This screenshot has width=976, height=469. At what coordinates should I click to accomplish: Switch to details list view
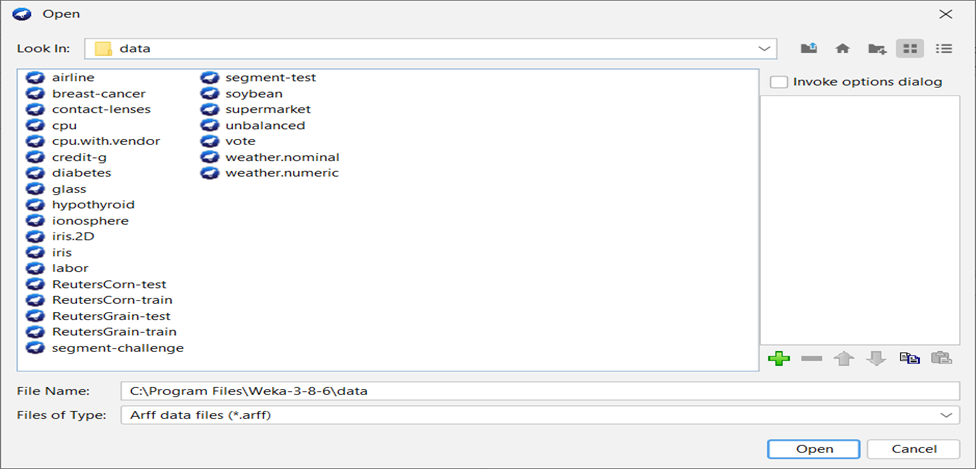[944, 49]
